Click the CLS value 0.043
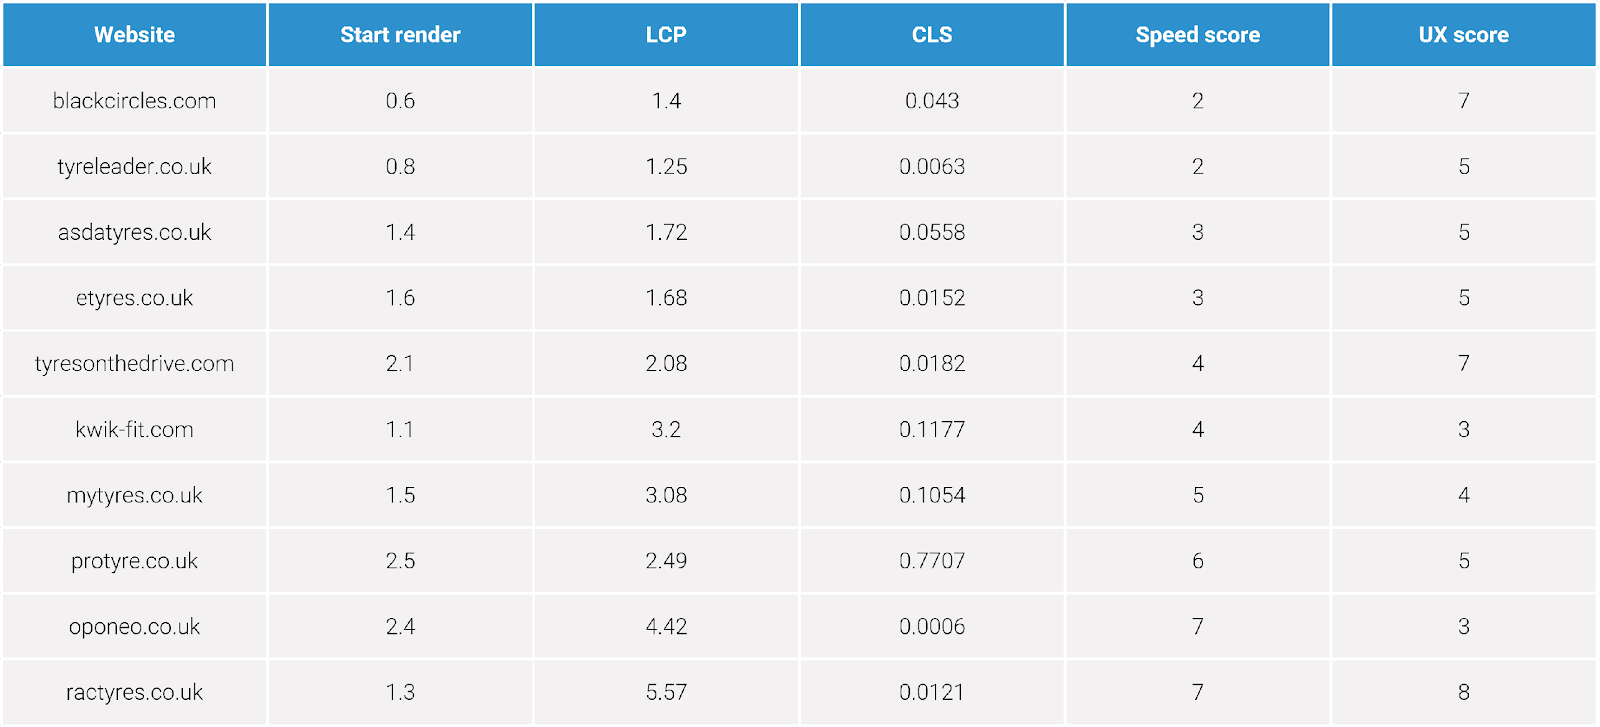This screenshot has width=1600, height=727. tap(932, 101)
